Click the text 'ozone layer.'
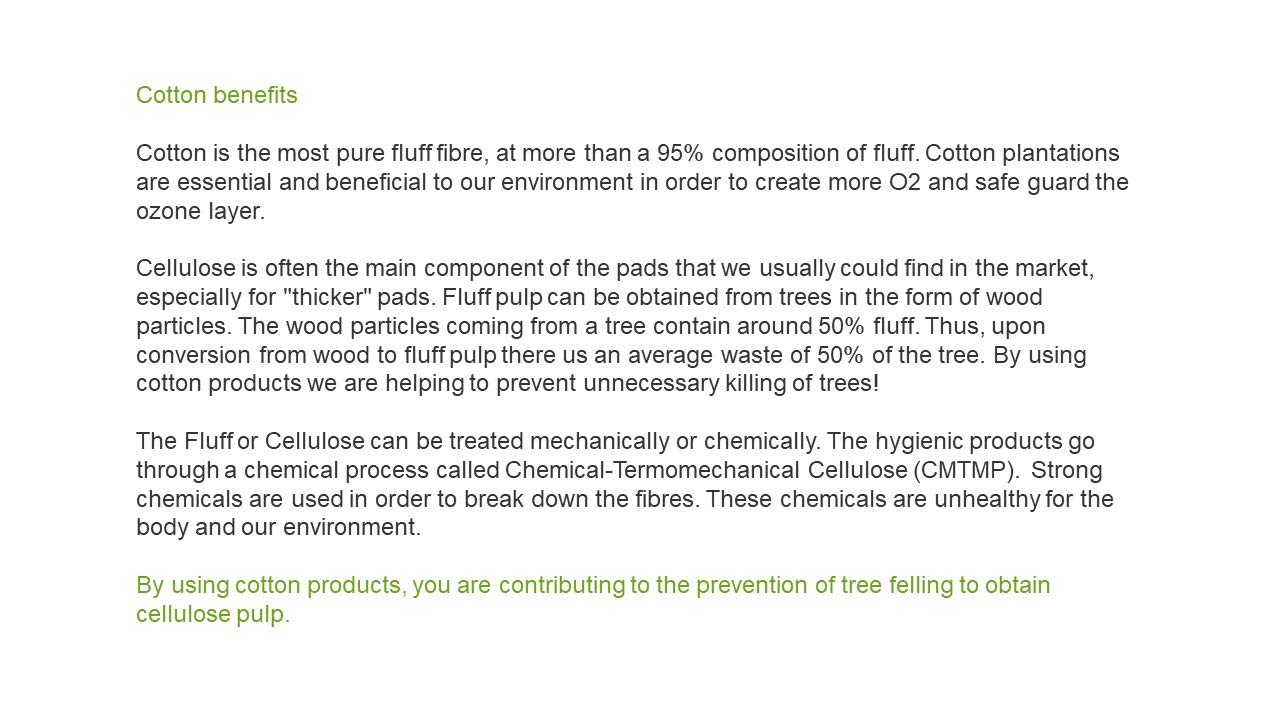The image size is (1280, 720). click(x=200, y=211)
